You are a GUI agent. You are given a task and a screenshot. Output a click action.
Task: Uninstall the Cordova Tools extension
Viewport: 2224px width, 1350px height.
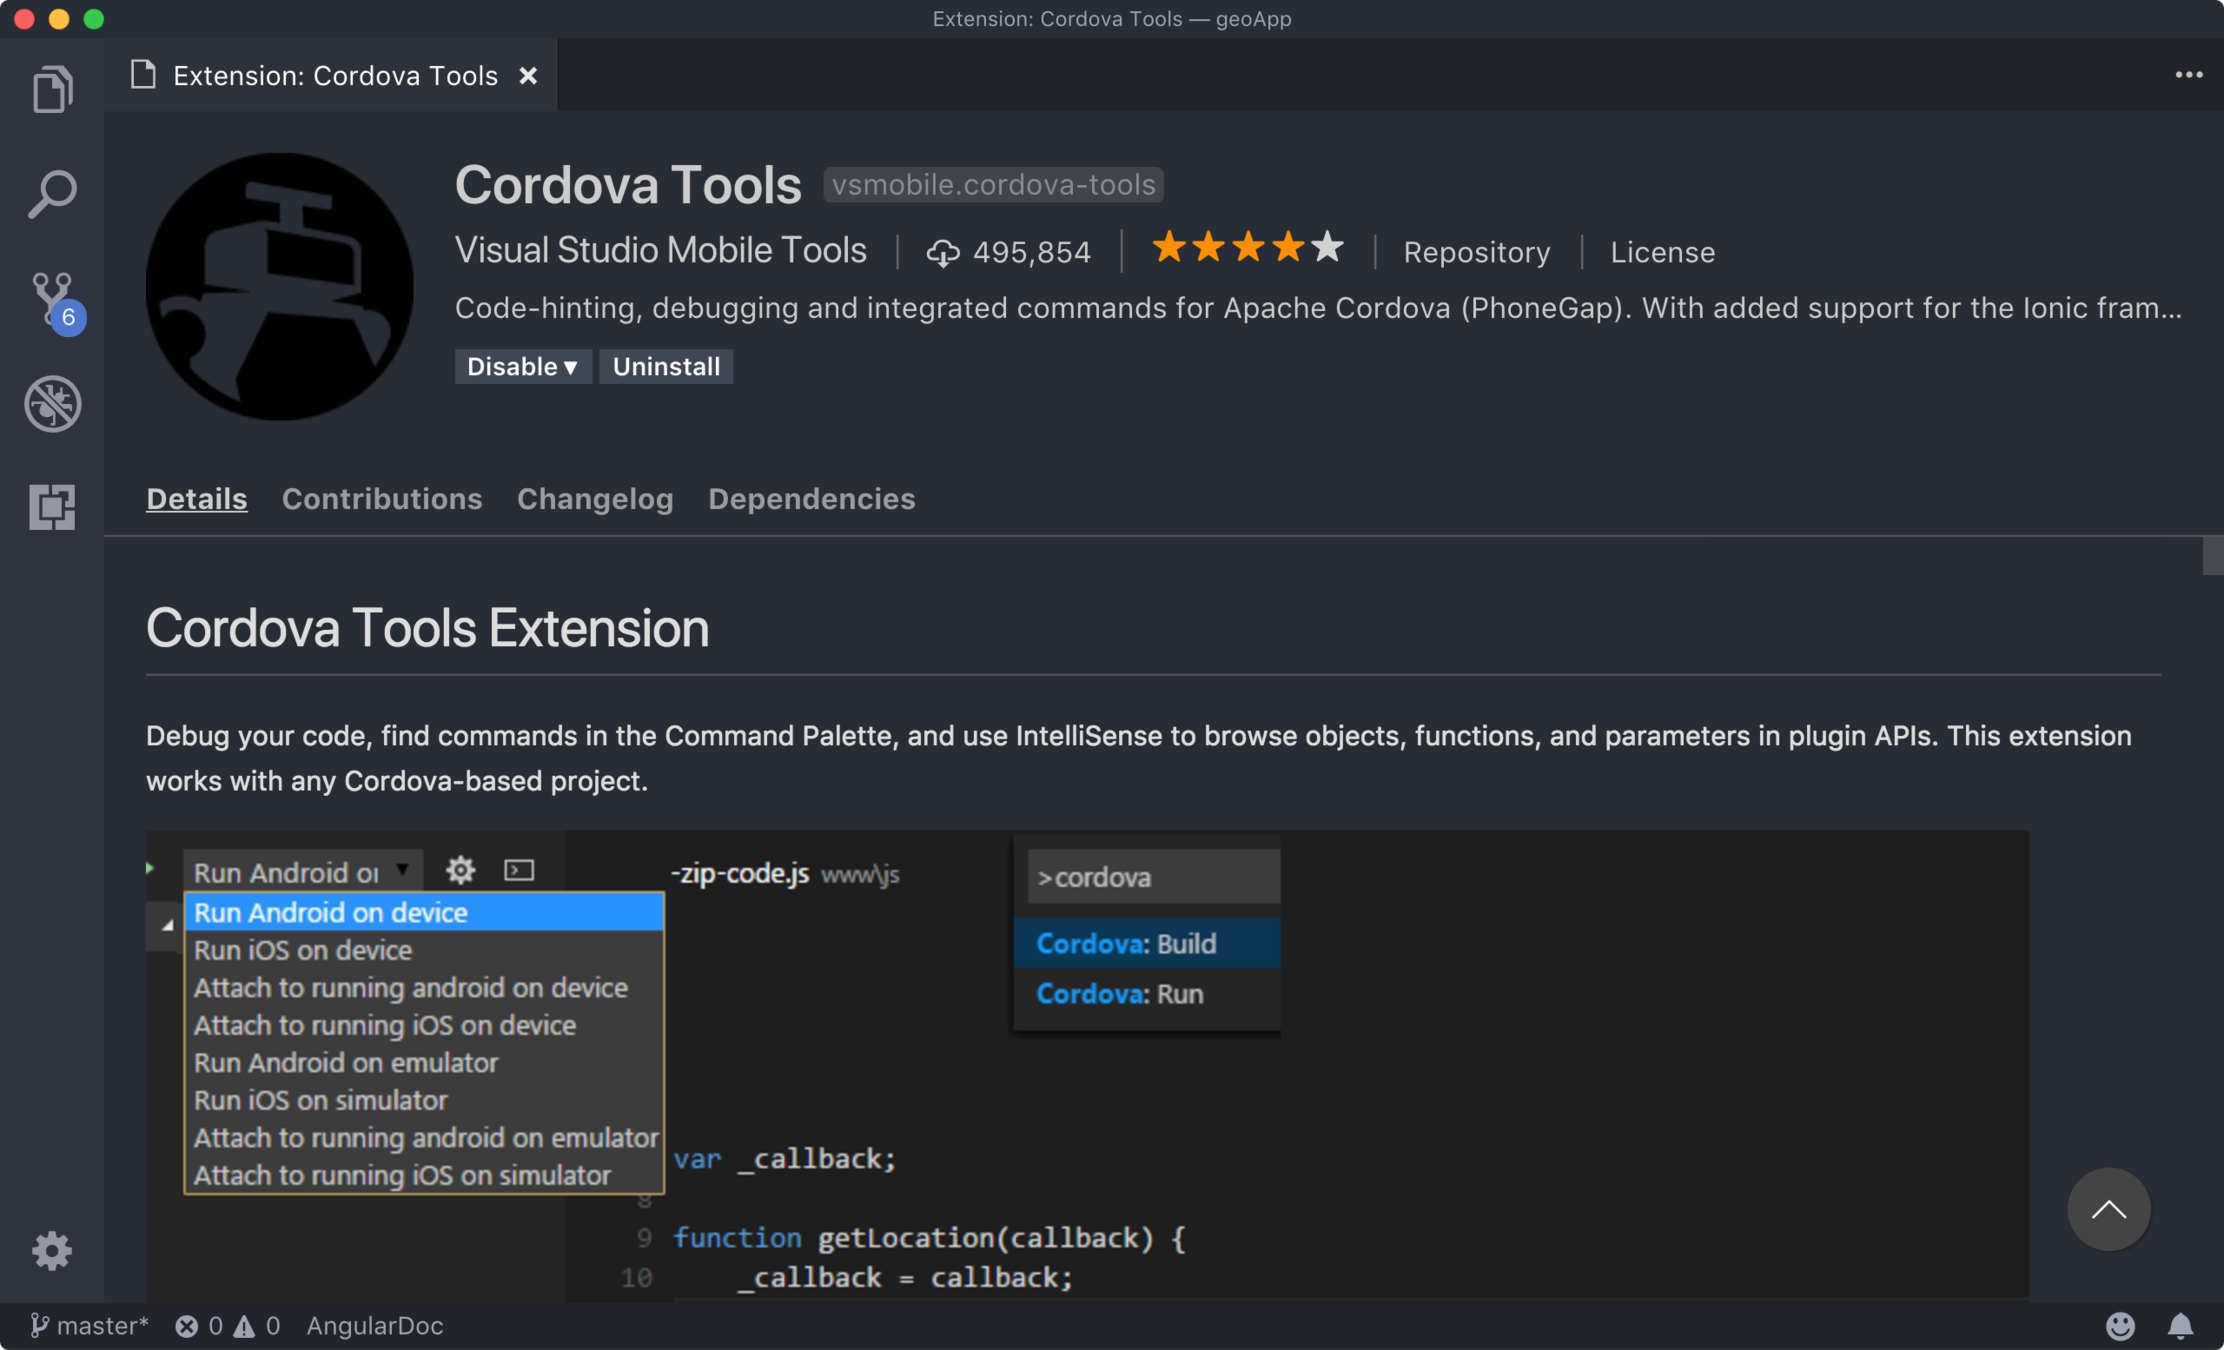pos(666,367)
